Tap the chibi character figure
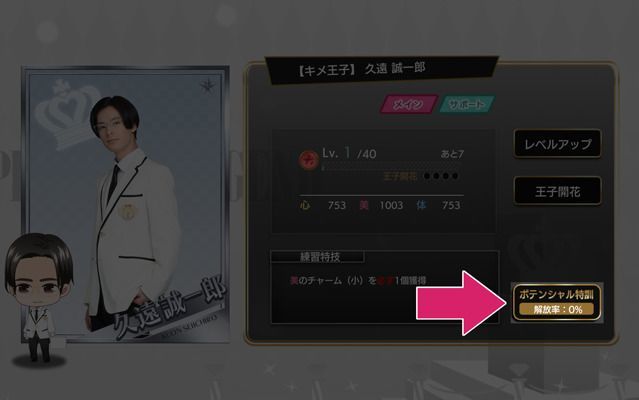This screenshot has height=400, width=639. 38,300
